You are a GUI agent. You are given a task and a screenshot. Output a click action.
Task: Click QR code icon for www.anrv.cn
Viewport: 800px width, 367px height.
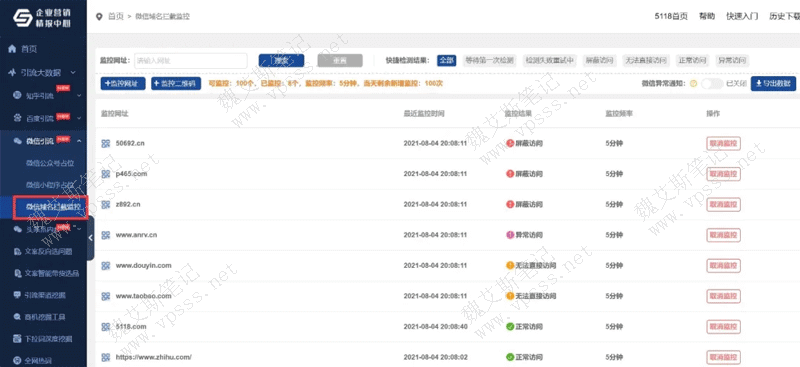tap(106, 235)
